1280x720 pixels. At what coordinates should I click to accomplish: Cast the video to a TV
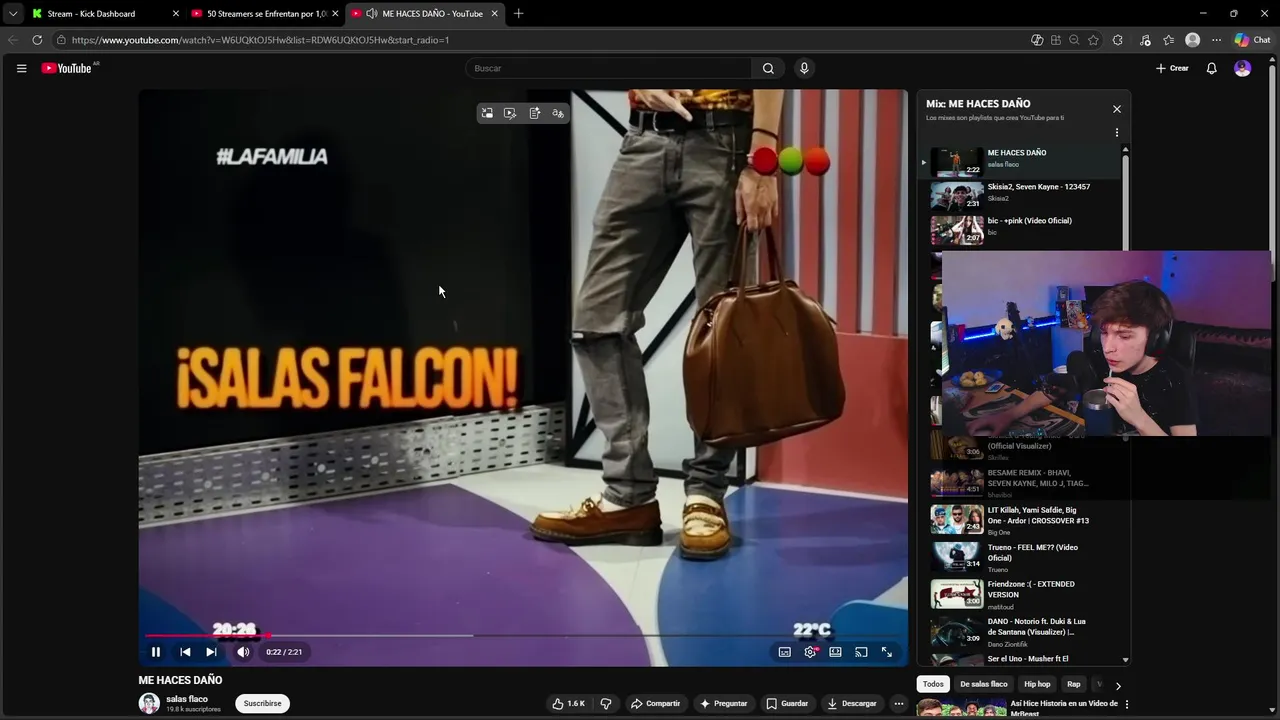pos(861,652)
